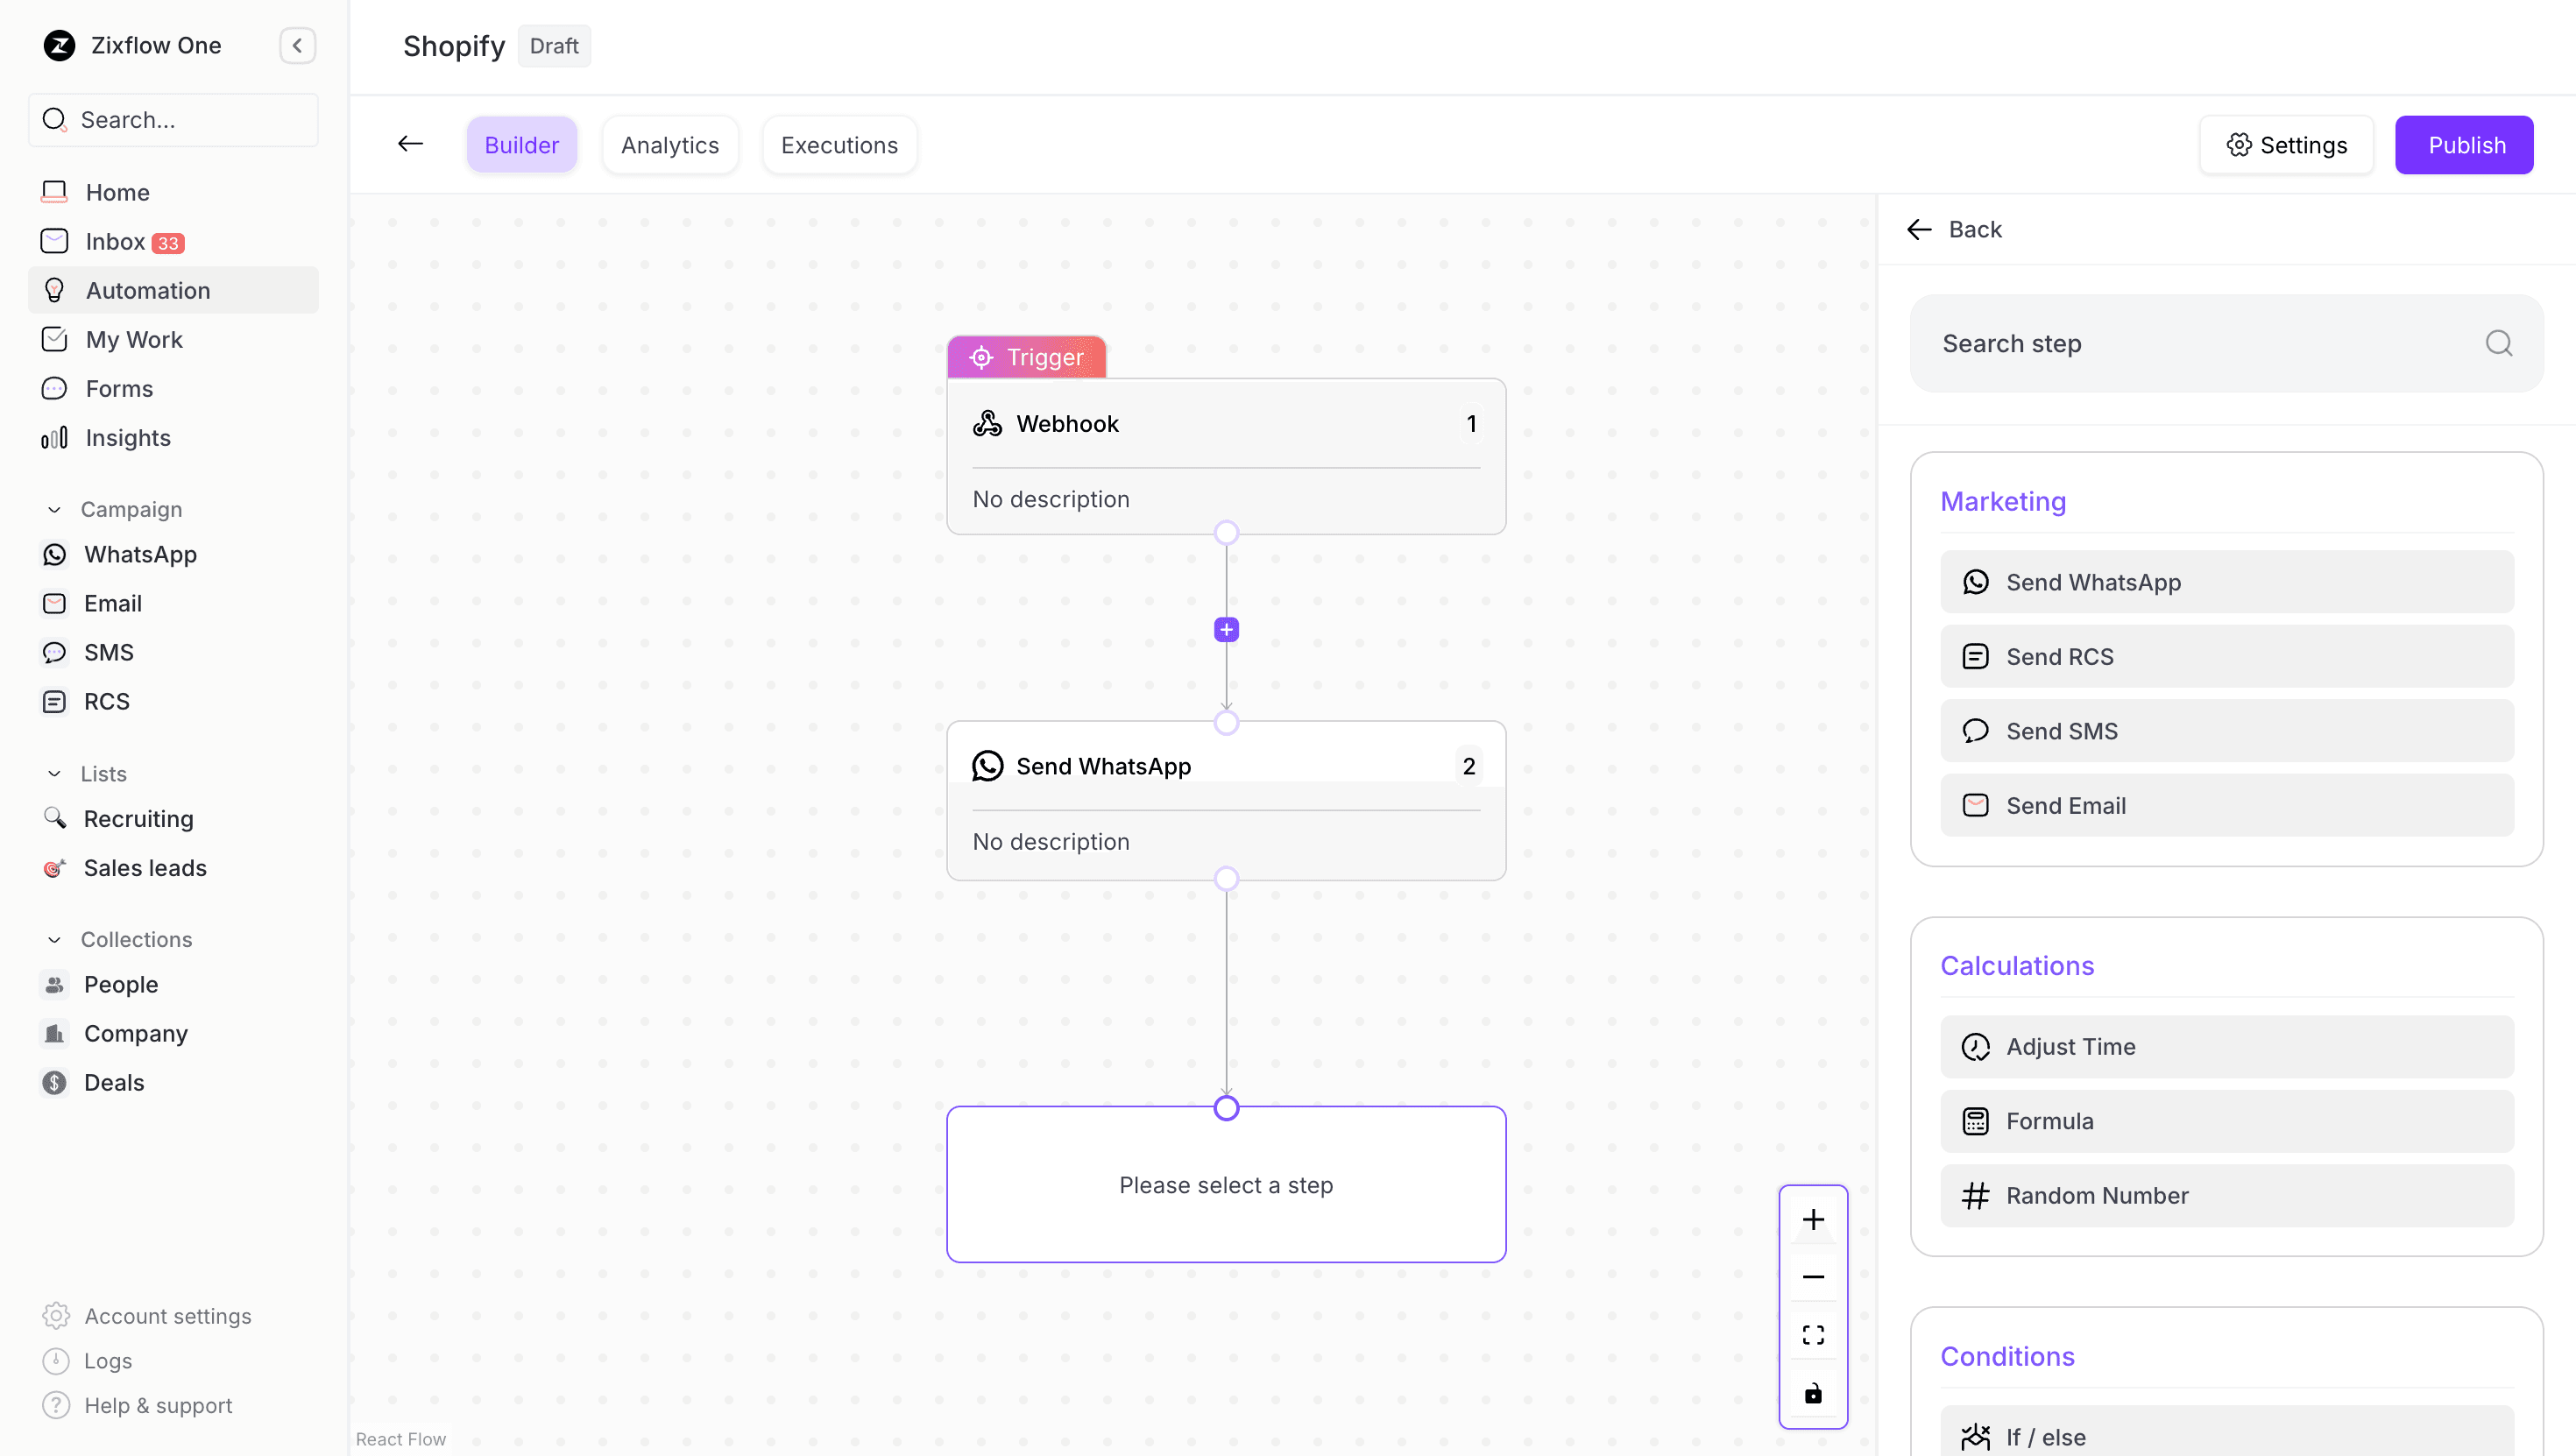Click the zoom in control on canvas

[1813, 1219]
